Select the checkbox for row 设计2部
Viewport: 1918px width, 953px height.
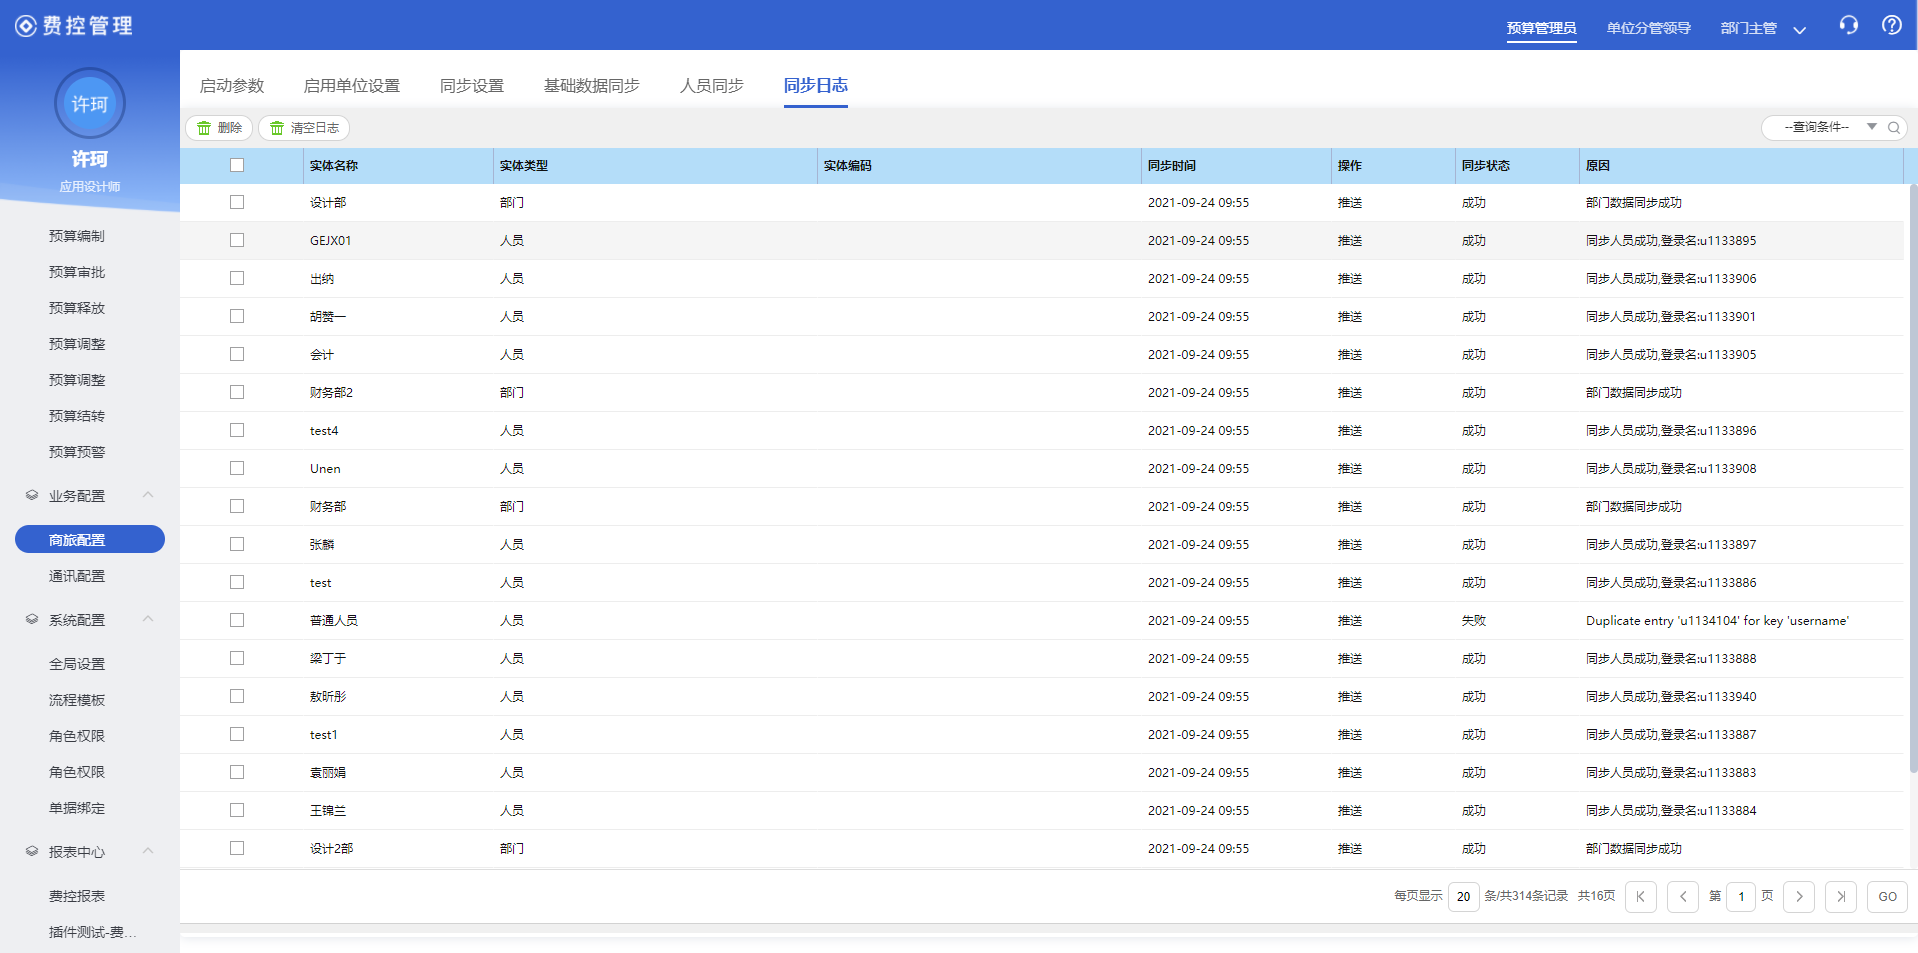pyautogui.click(x=237, y=848)
